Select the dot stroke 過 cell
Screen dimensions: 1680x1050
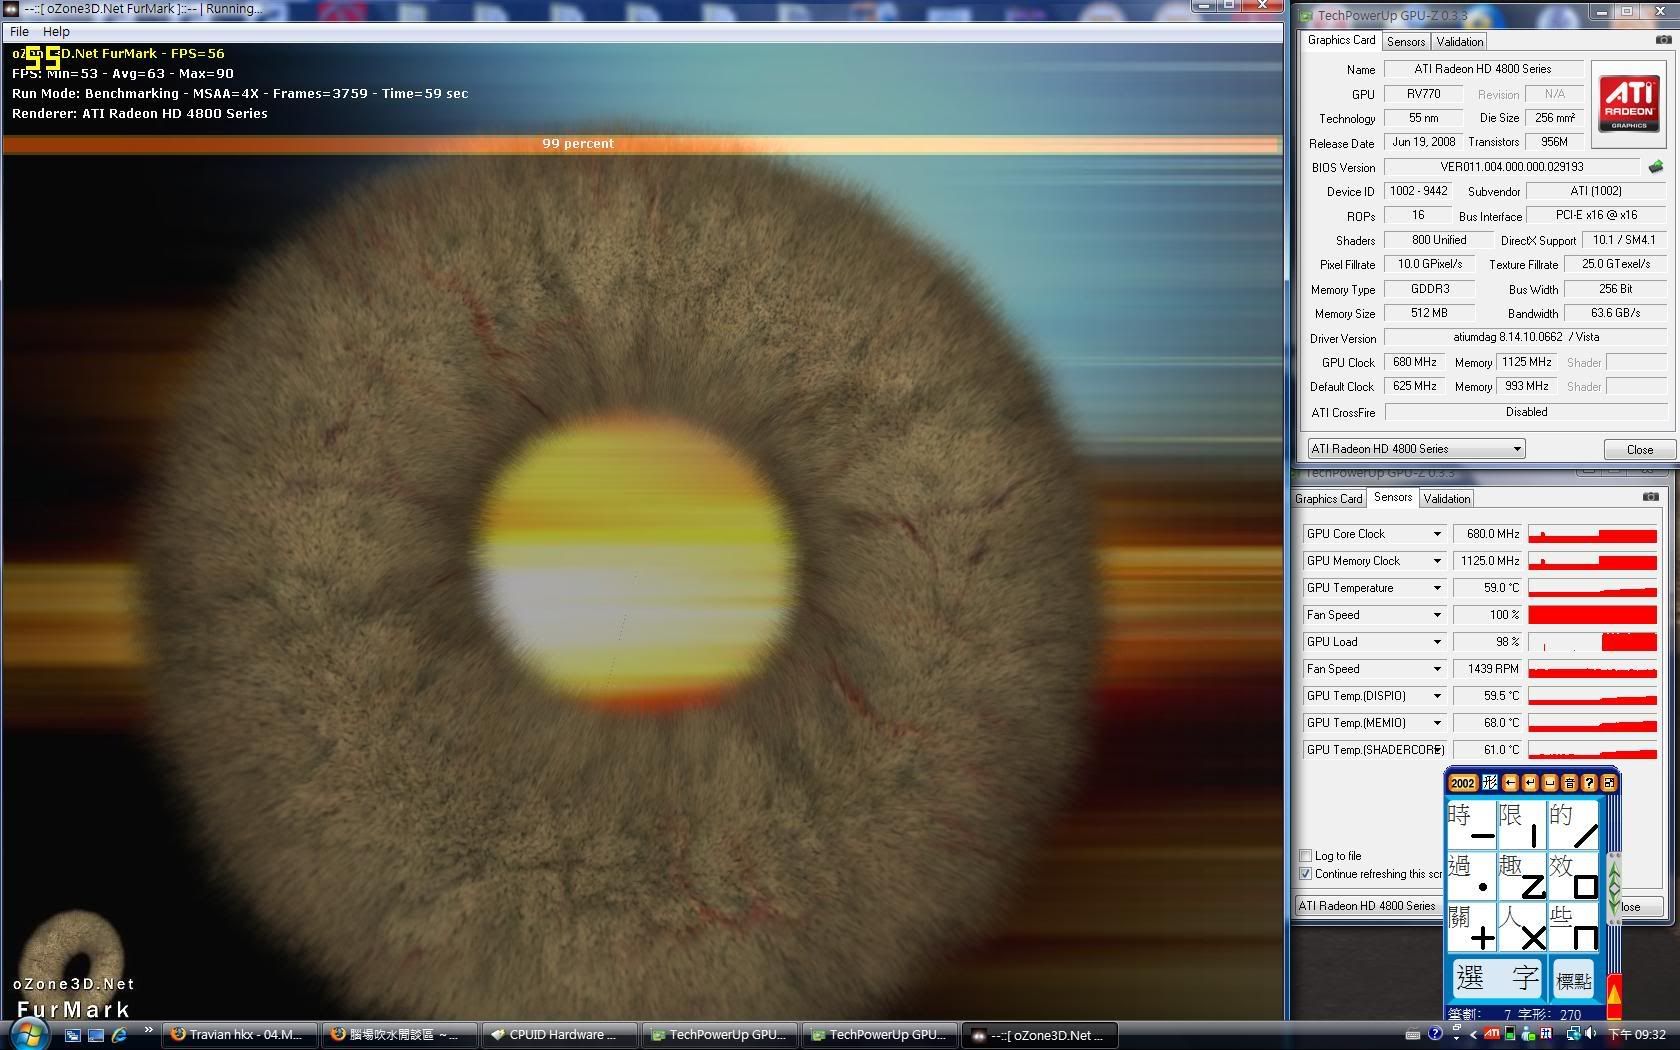click(x=1472, y=876)
